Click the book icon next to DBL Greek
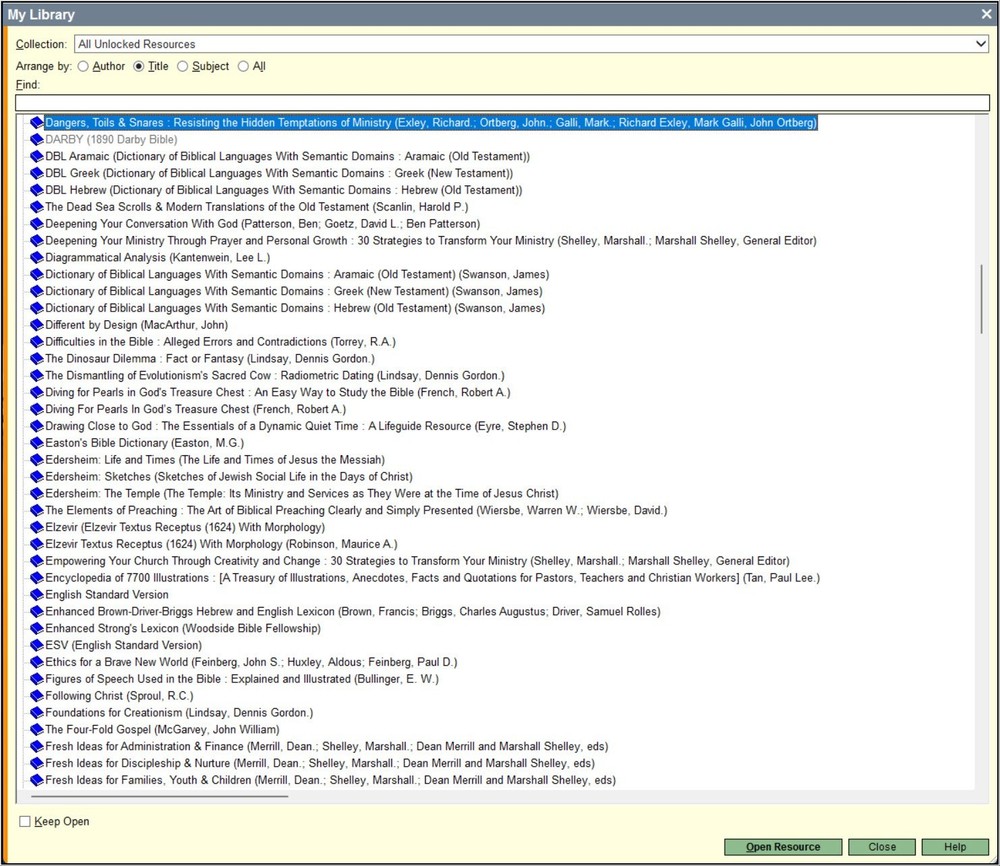Viewport: 1000px width, 866px height. pos(37,173)
